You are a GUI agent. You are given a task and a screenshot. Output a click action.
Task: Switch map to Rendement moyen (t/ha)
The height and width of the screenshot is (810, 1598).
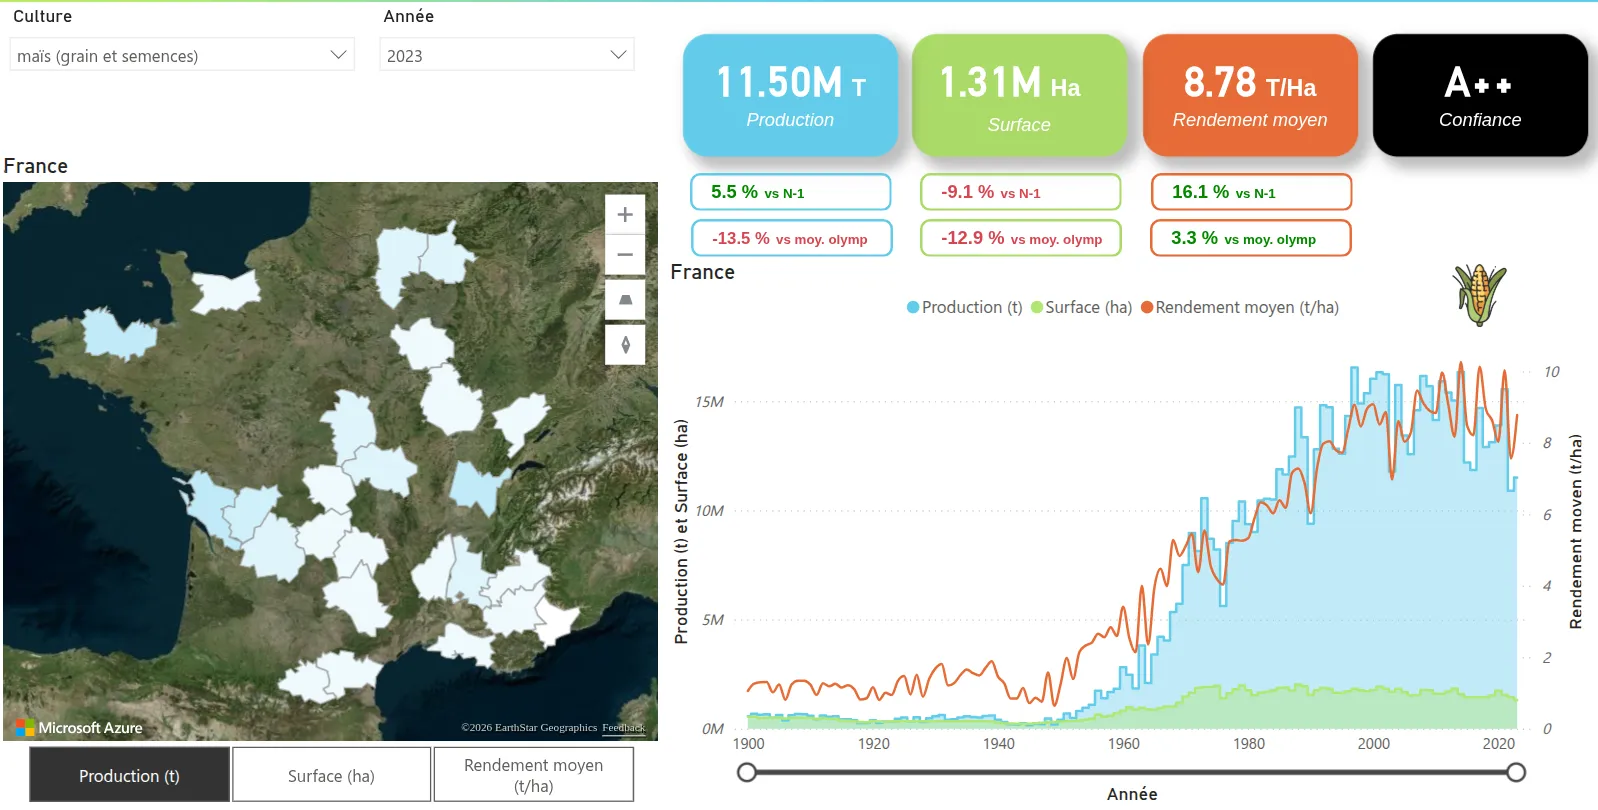[533, 775]
